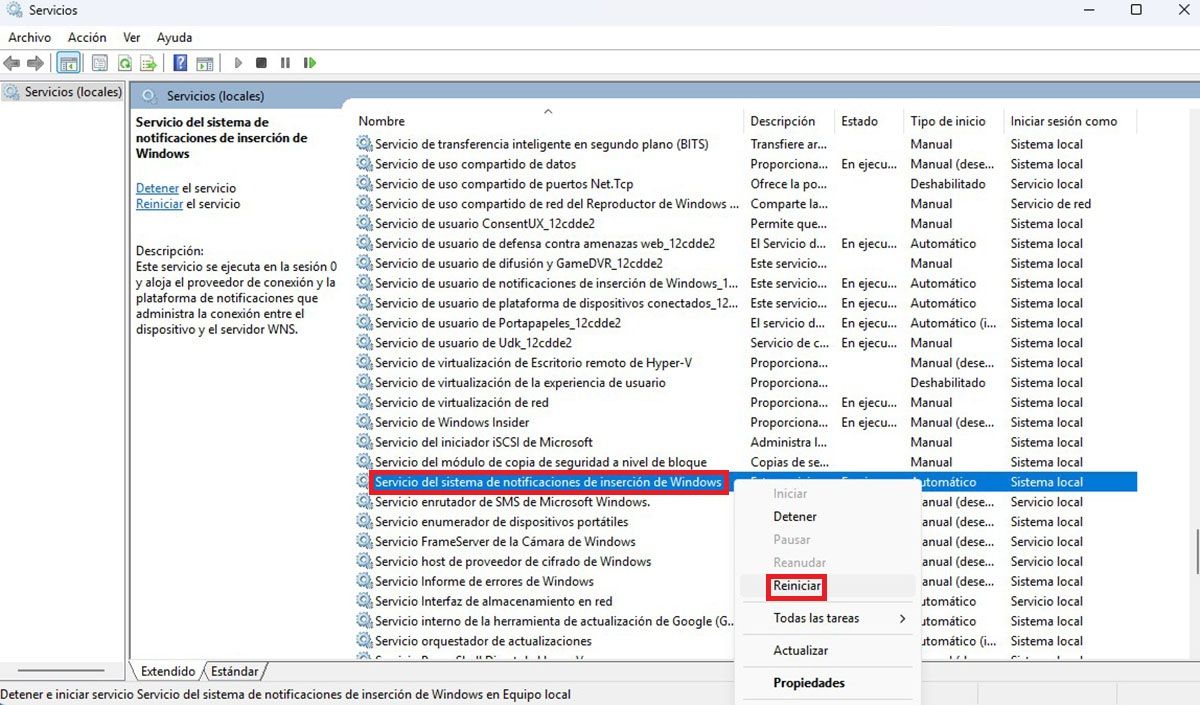The image size is (1200, 705).
Task: Click highlighted Servicio del sistema de notificaciones de inserción row
Action: pyautogui.click(x=548, y=482)
